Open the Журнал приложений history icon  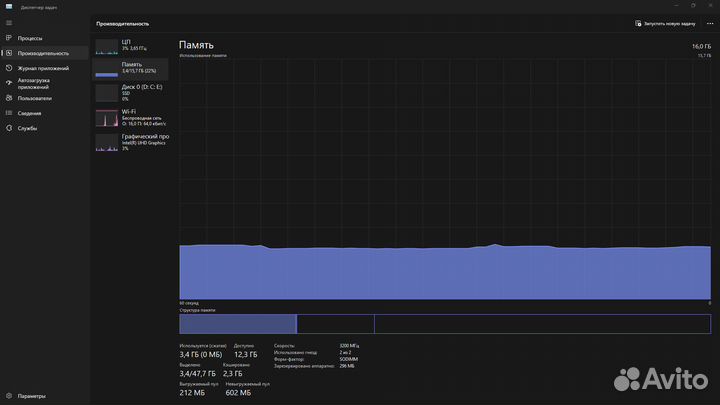point(8,68)
